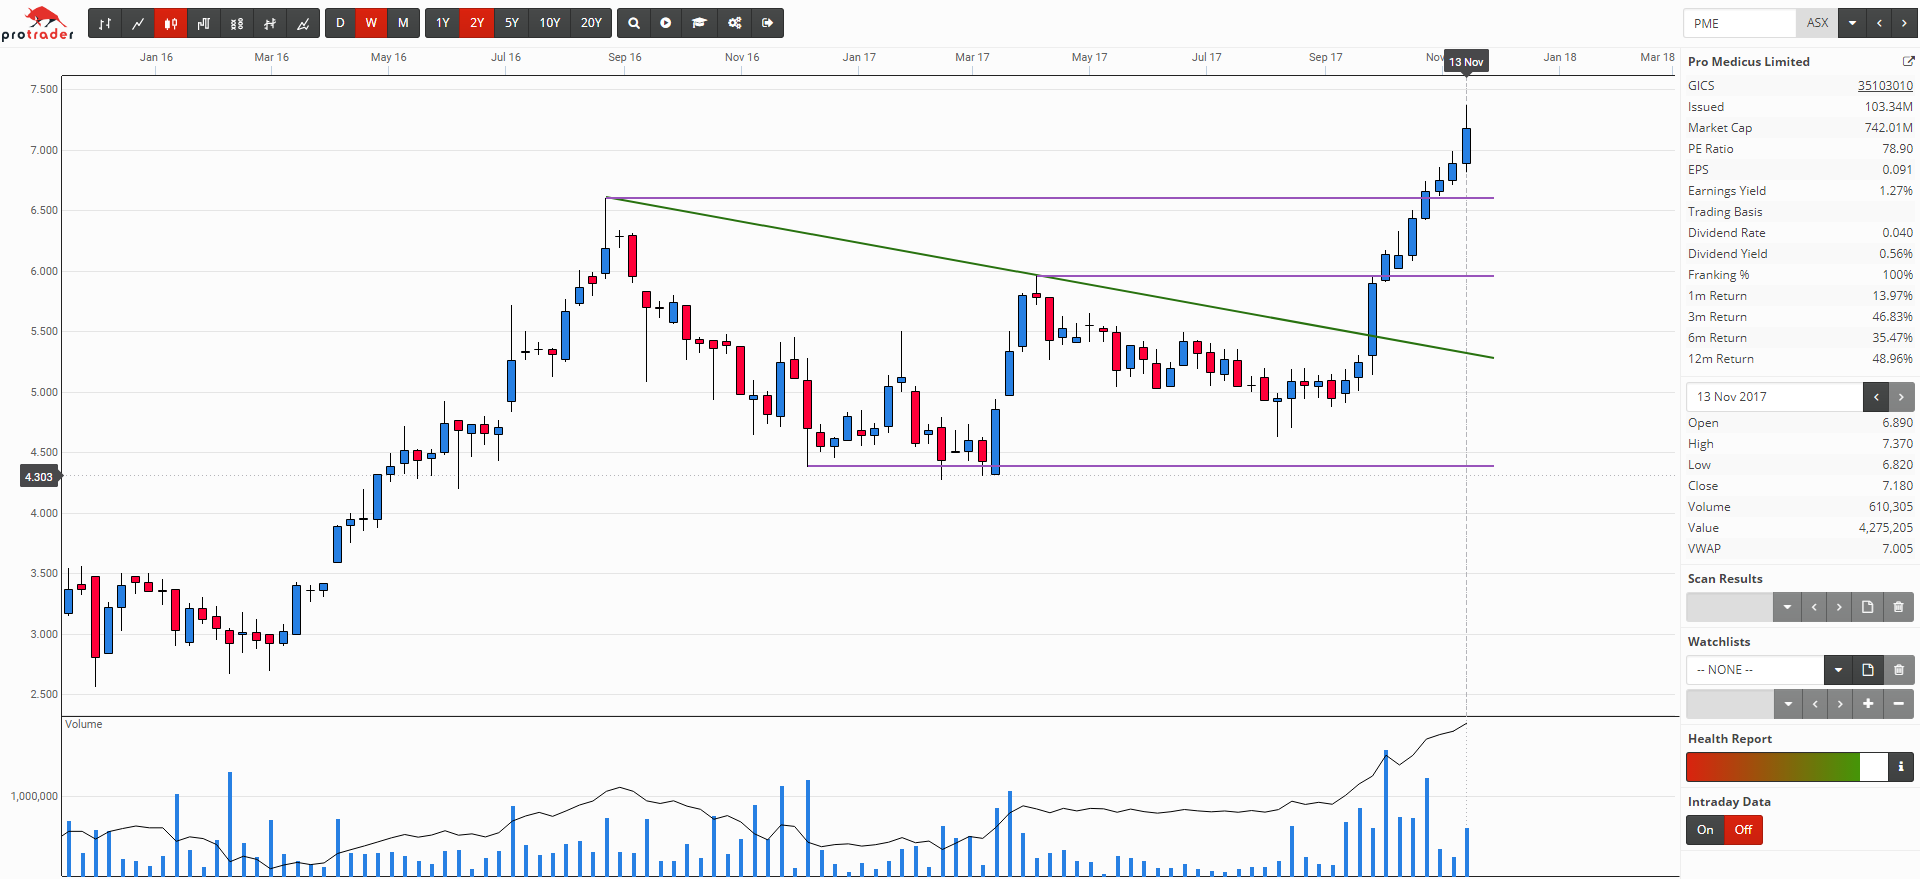Go to previous date from 13 Nov 2017
This screenshot has width=1920, height=879.
(x=1876, y=397)
